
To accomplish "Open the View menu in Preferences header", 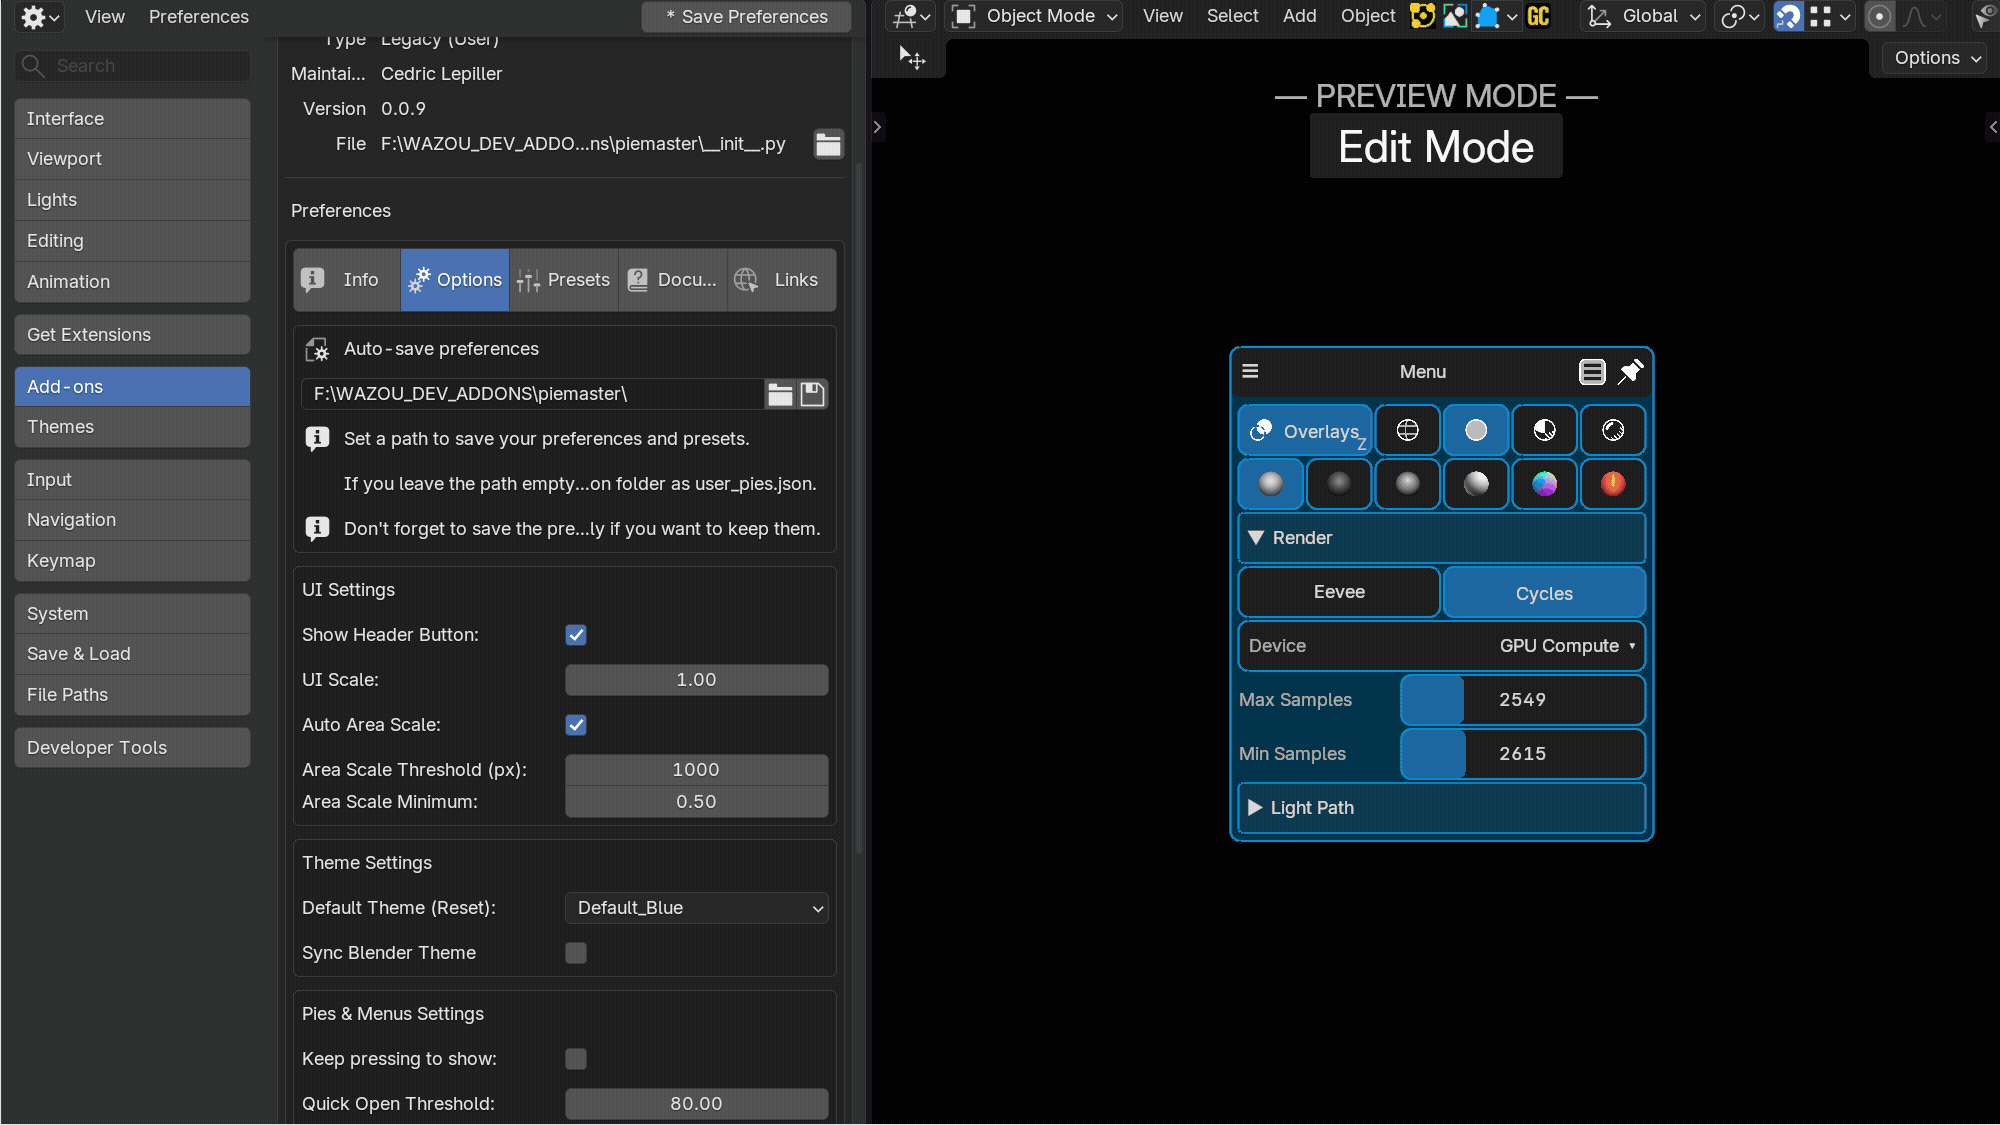I will click(105, 17).
